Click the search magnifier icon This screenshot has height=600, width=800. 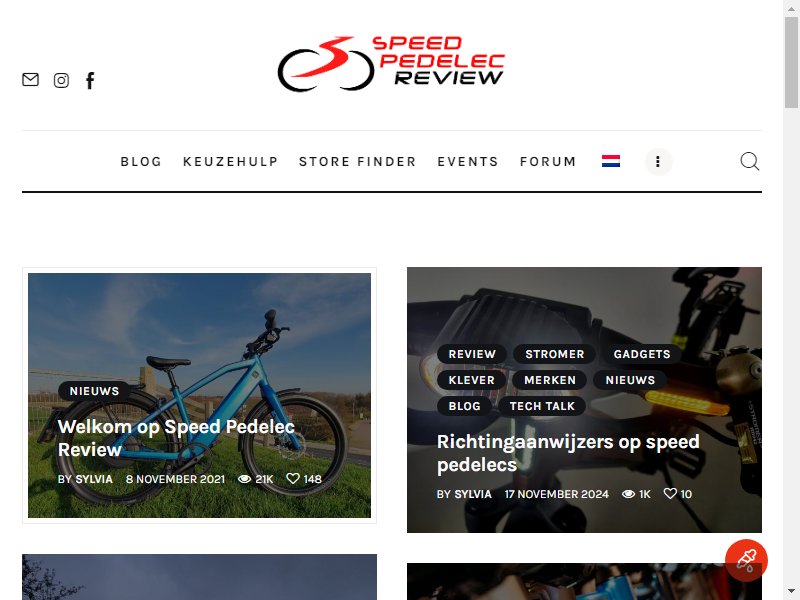click(749, 161)
